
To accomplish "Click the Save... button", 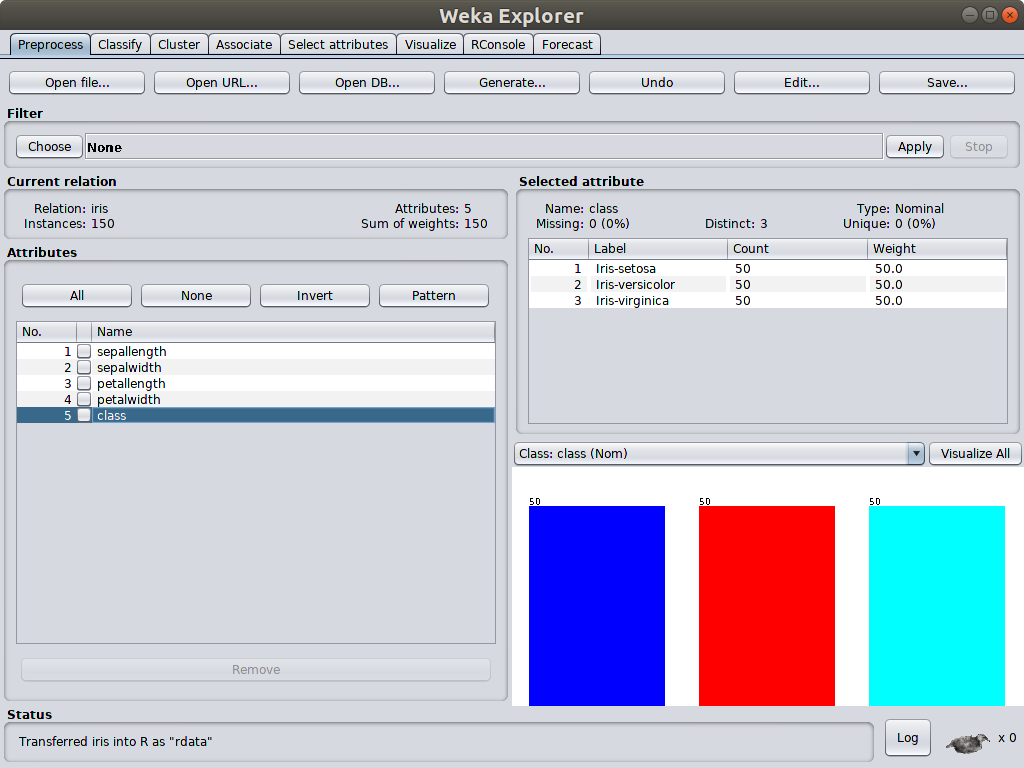I will [x=947, y=82].
